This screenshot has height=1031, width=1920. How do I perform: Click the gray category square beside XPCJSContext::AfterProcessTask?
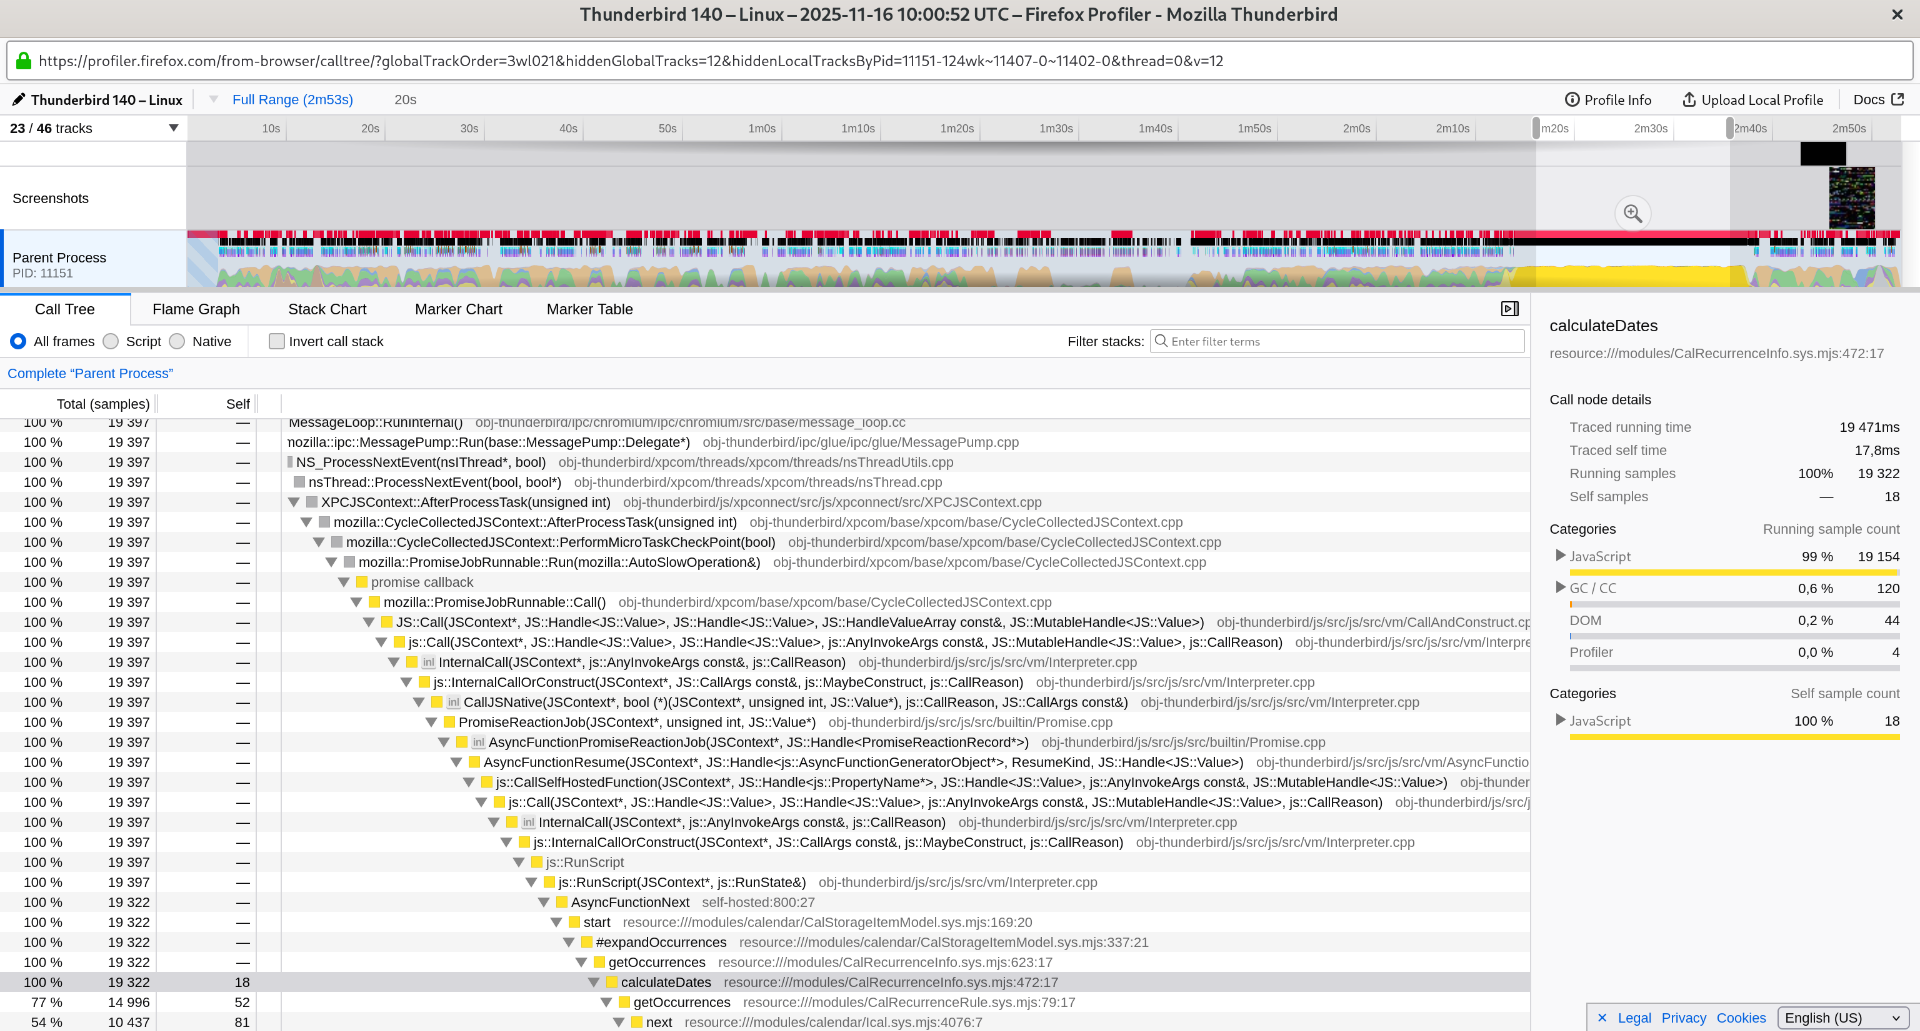[x=312, y=503]
